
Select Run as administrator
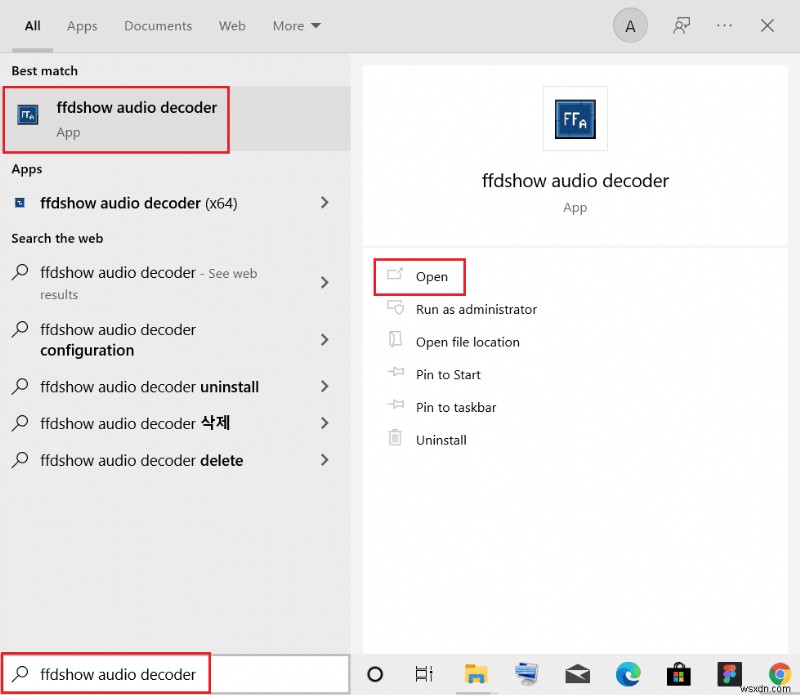[476, 309]
